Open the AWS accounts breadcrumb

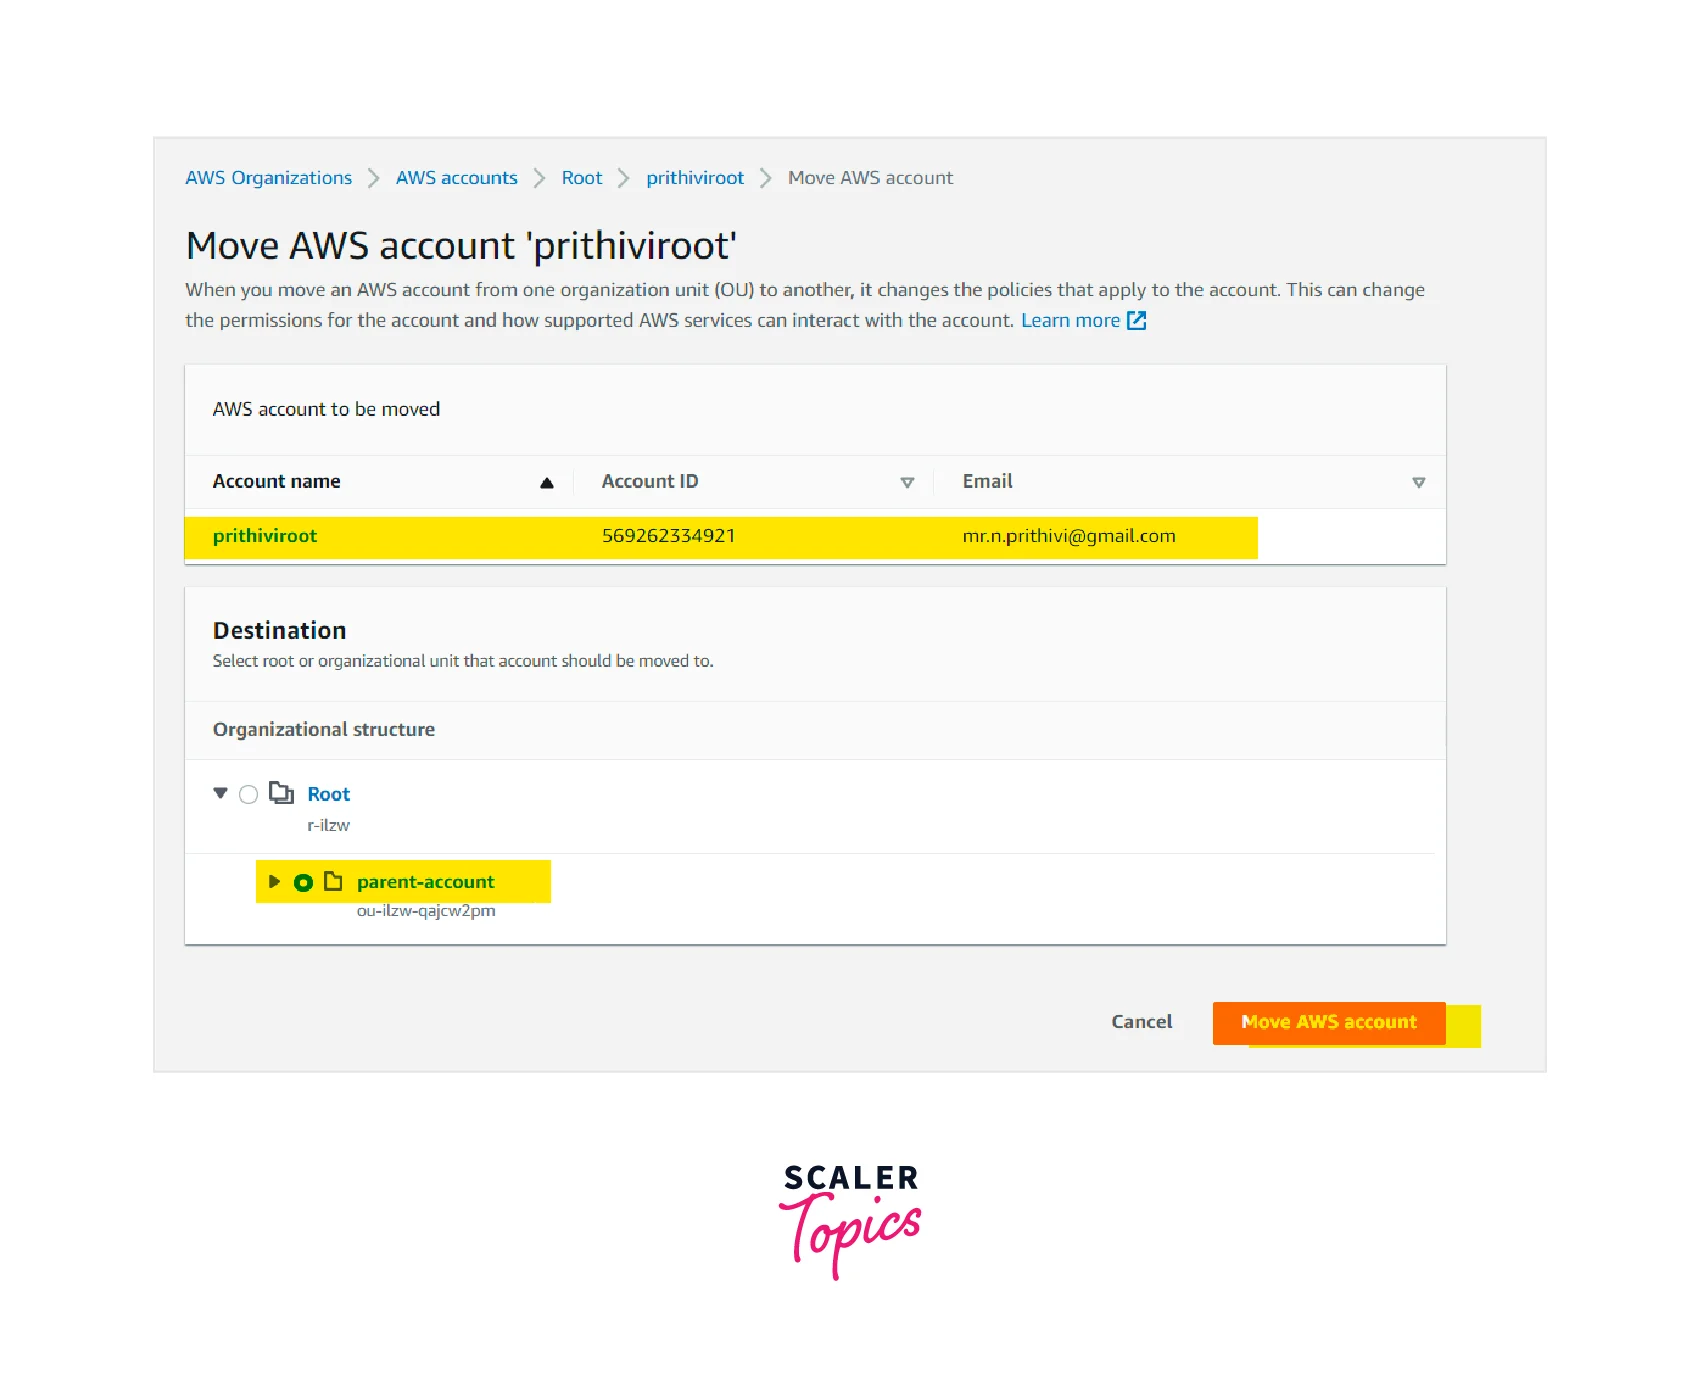pos(456,178)
